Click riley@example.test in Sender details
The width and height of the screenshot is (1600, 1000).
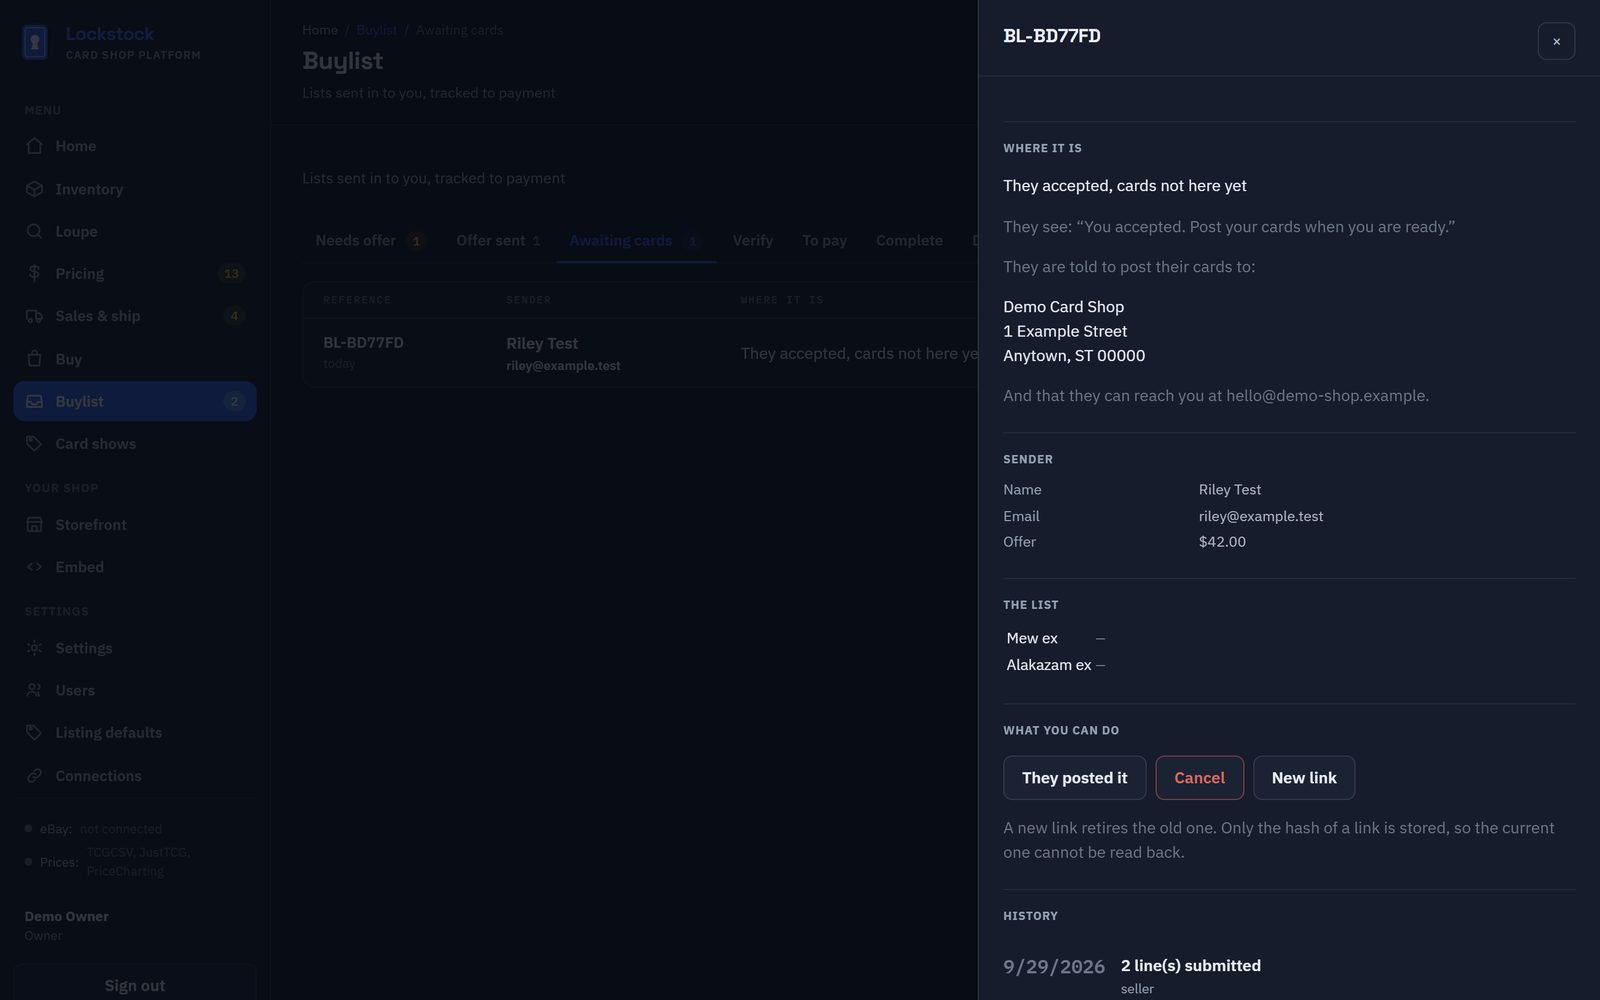pyautogui.click(x=1261, y=516)
